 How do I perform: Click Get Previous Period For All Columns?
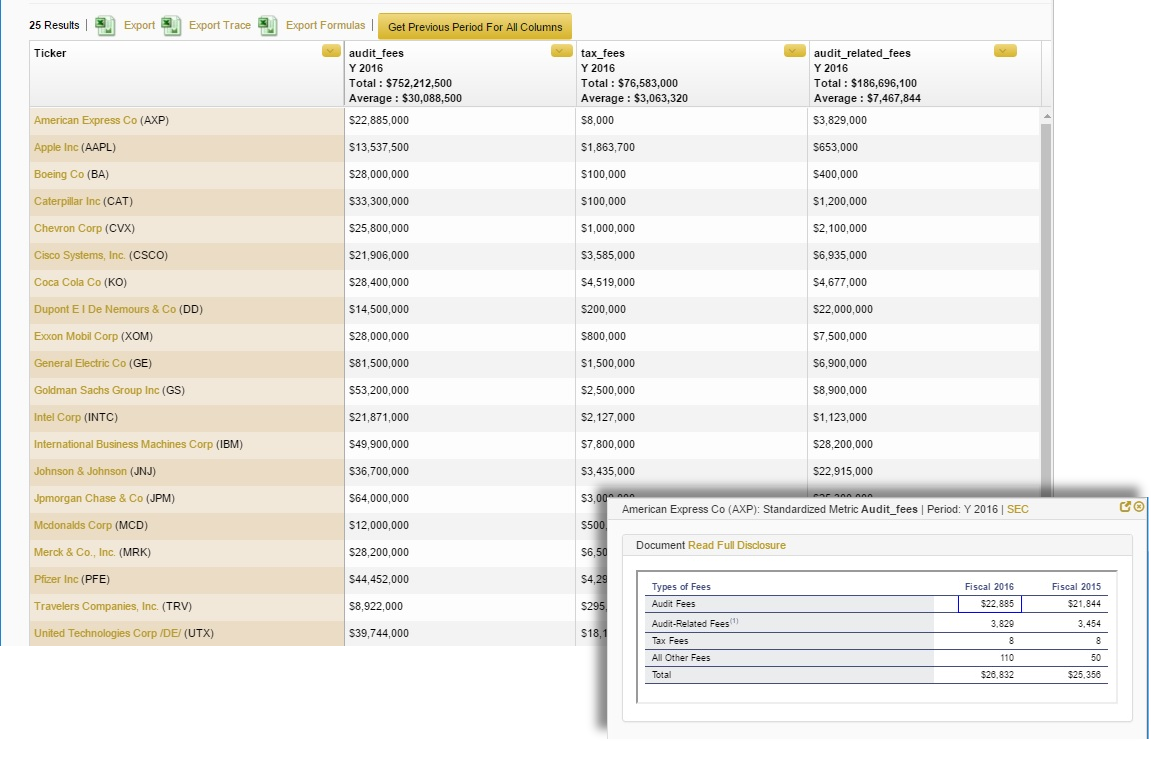475,27
